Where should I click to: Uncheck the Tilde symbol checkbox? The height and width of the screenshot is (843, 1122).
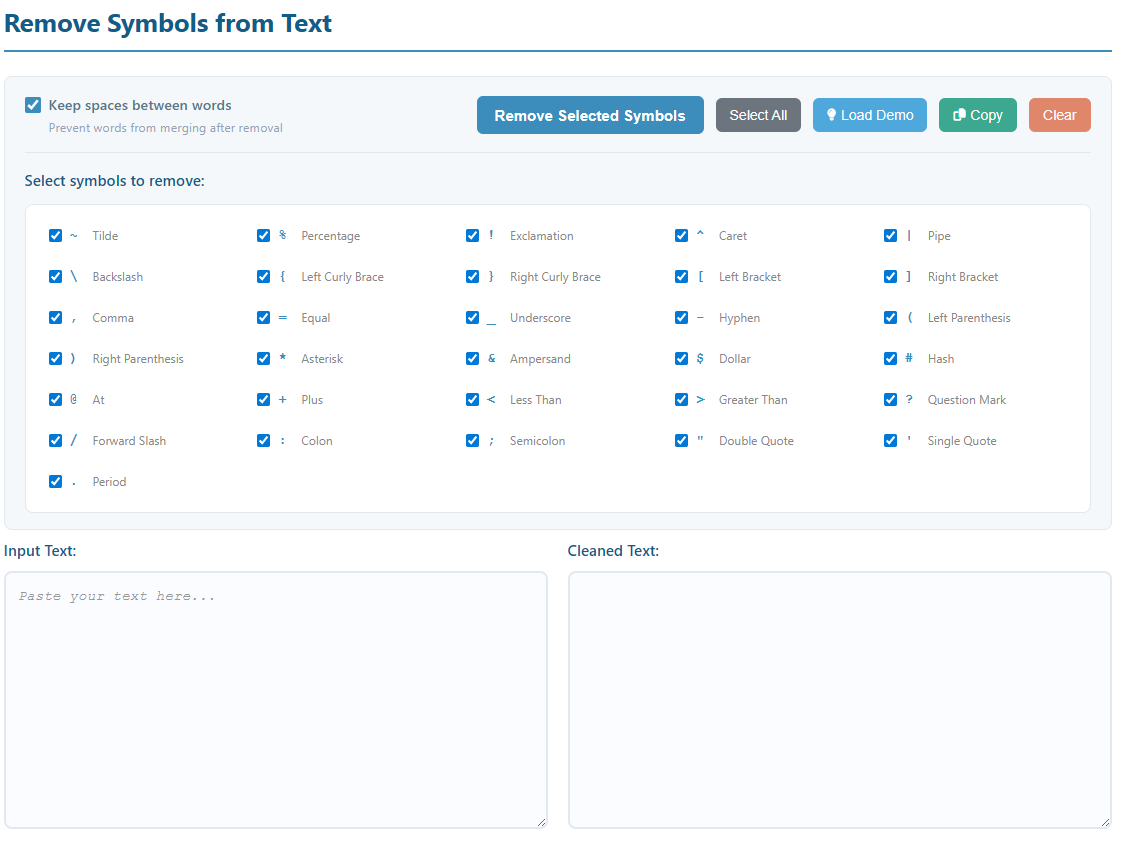click(56, 236)
